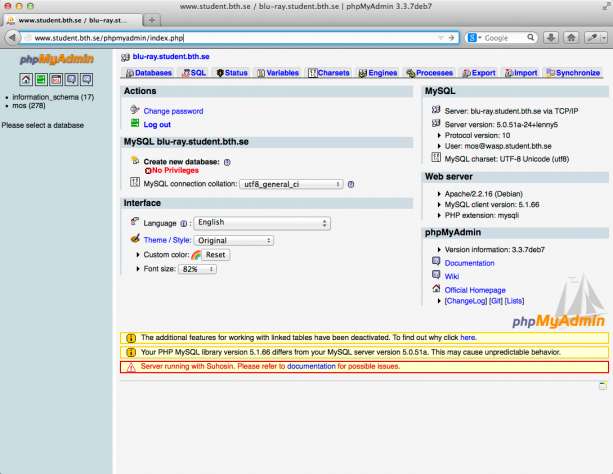Open documentation link in Suhosin warning
This screenshot has height=474, width=613.
click(x=311, y=366)
